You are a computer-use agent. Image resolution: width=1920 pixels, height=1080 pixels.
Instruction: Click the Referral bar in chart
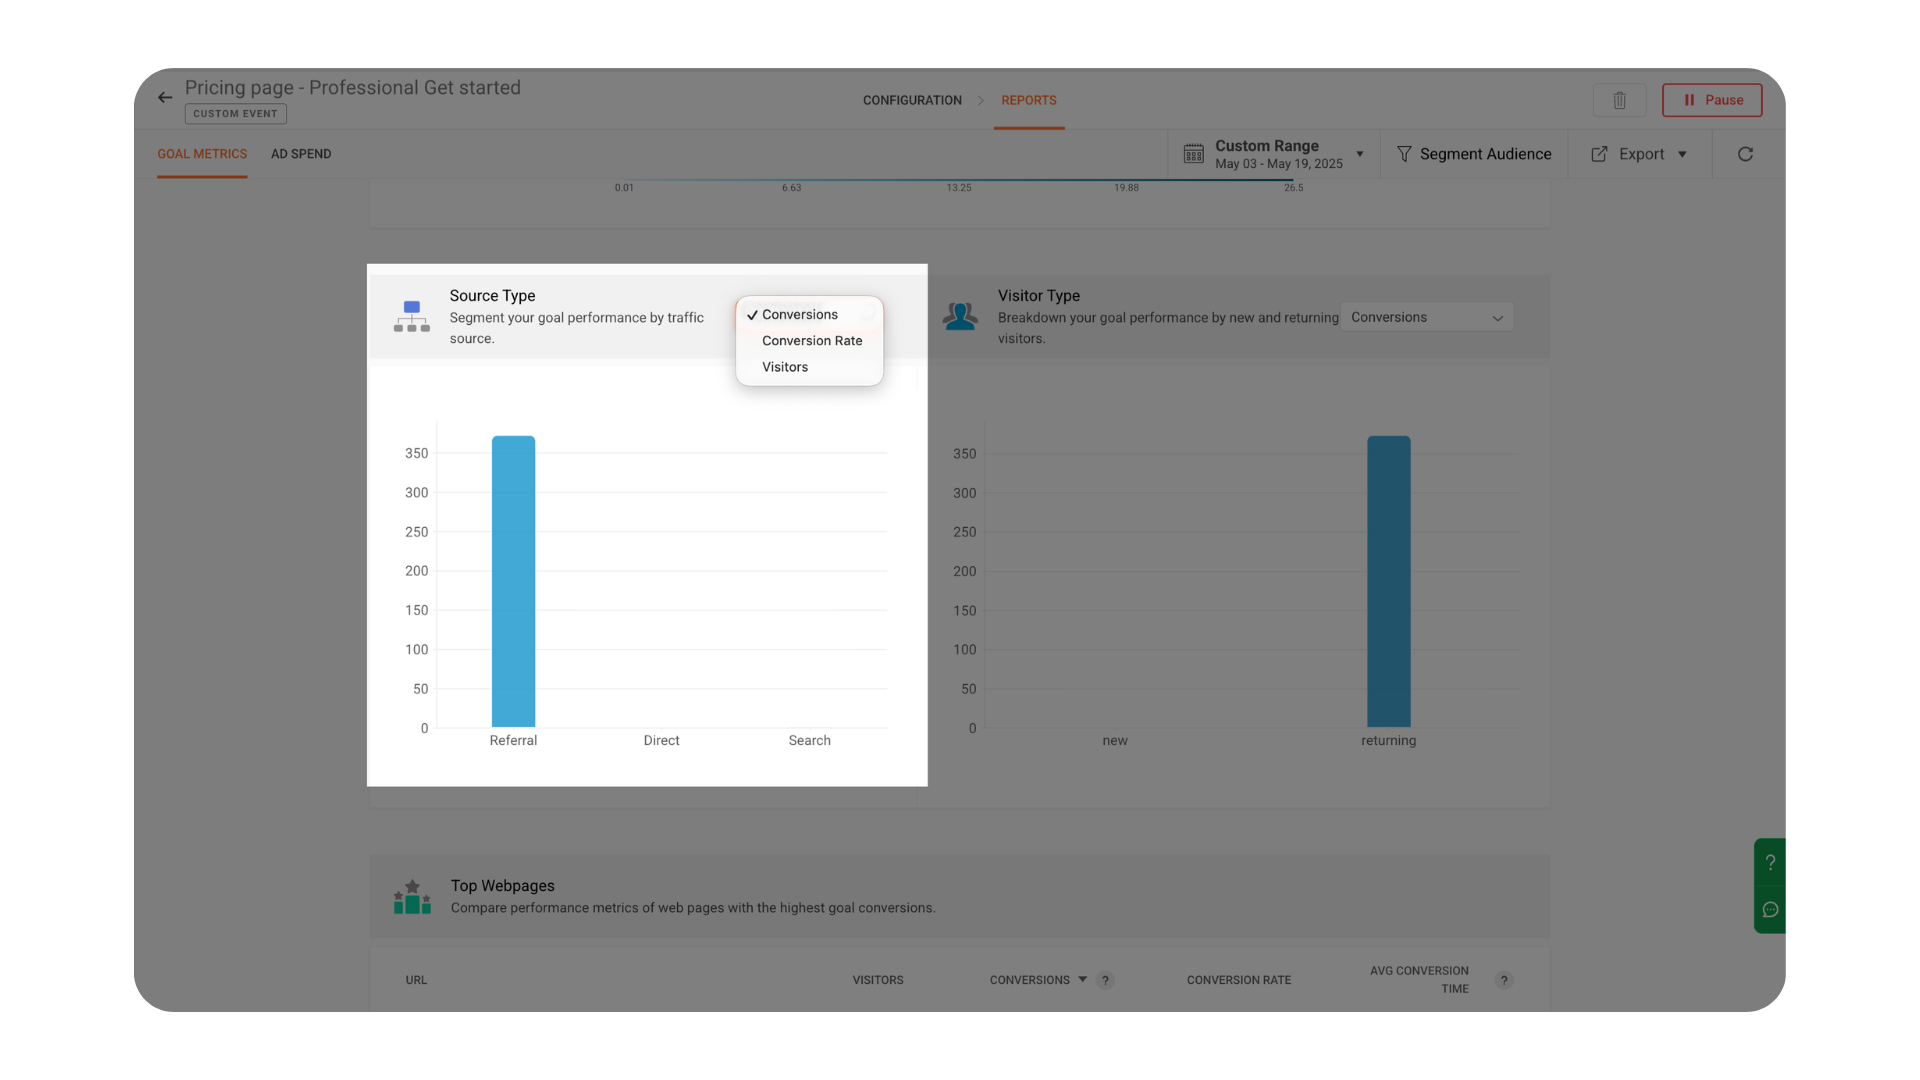pyautogui.click(x=513, y=580)
